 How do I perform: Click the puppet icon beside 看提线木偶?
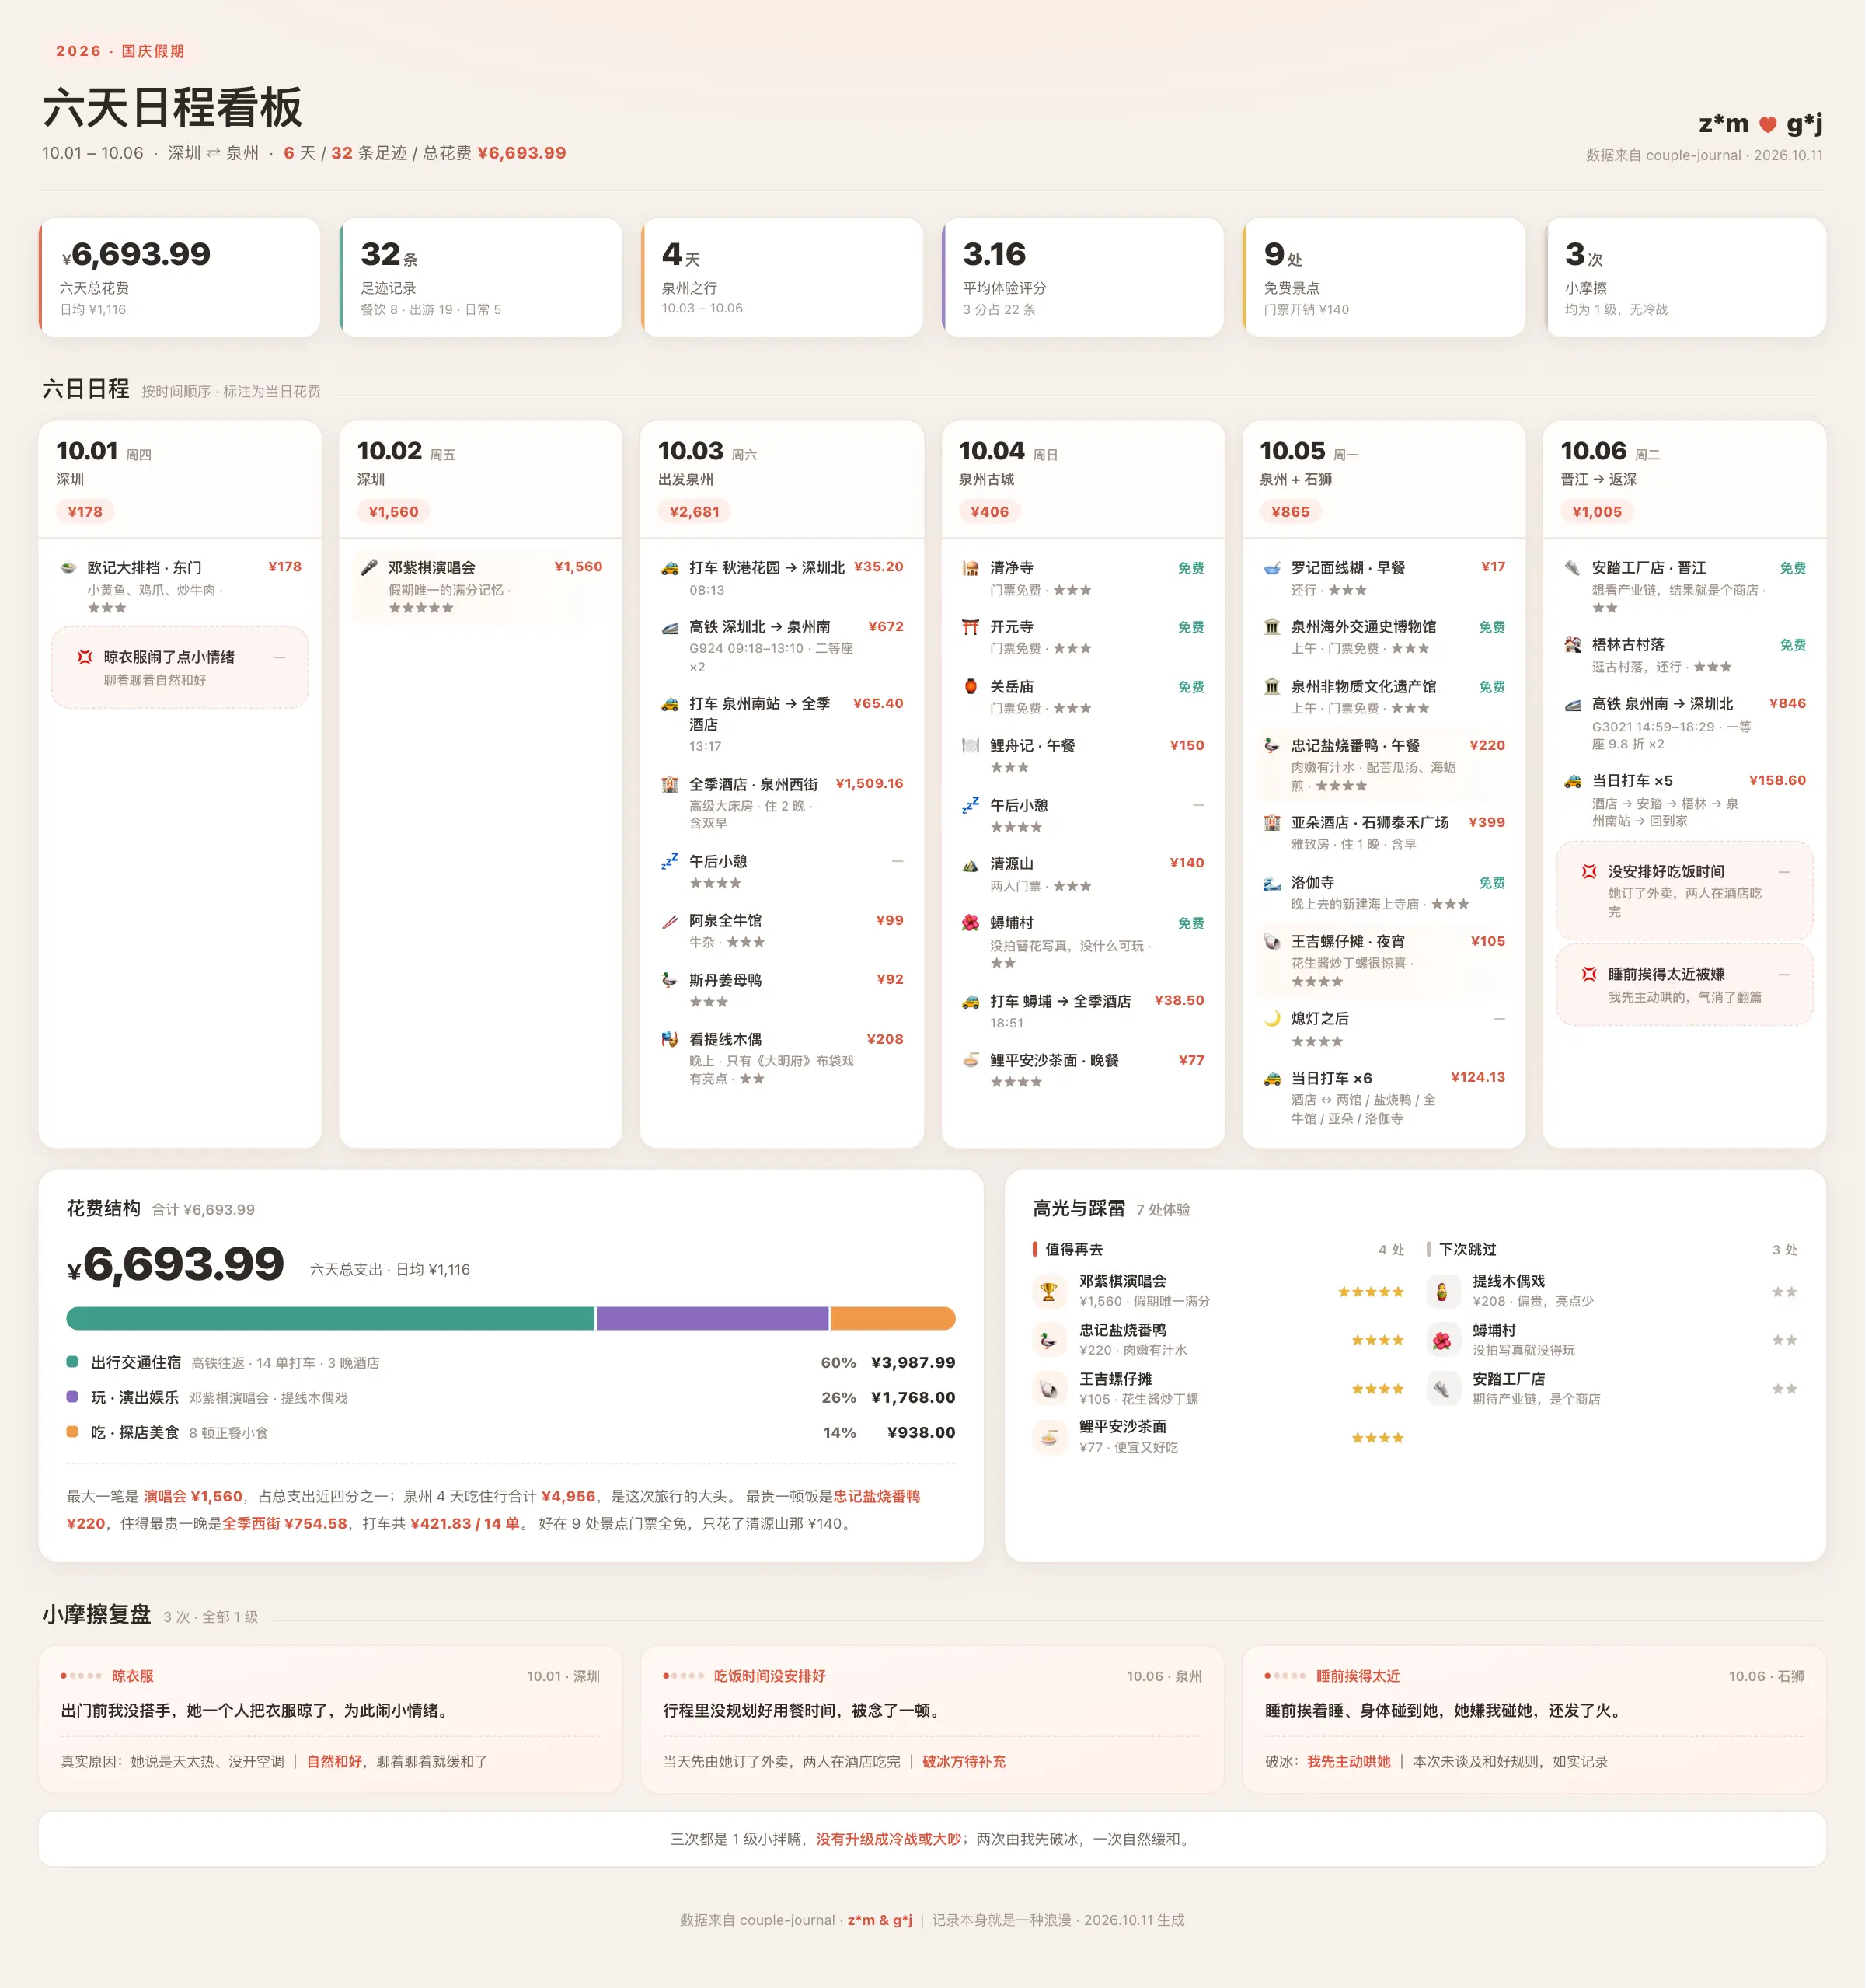point(670,1039)
